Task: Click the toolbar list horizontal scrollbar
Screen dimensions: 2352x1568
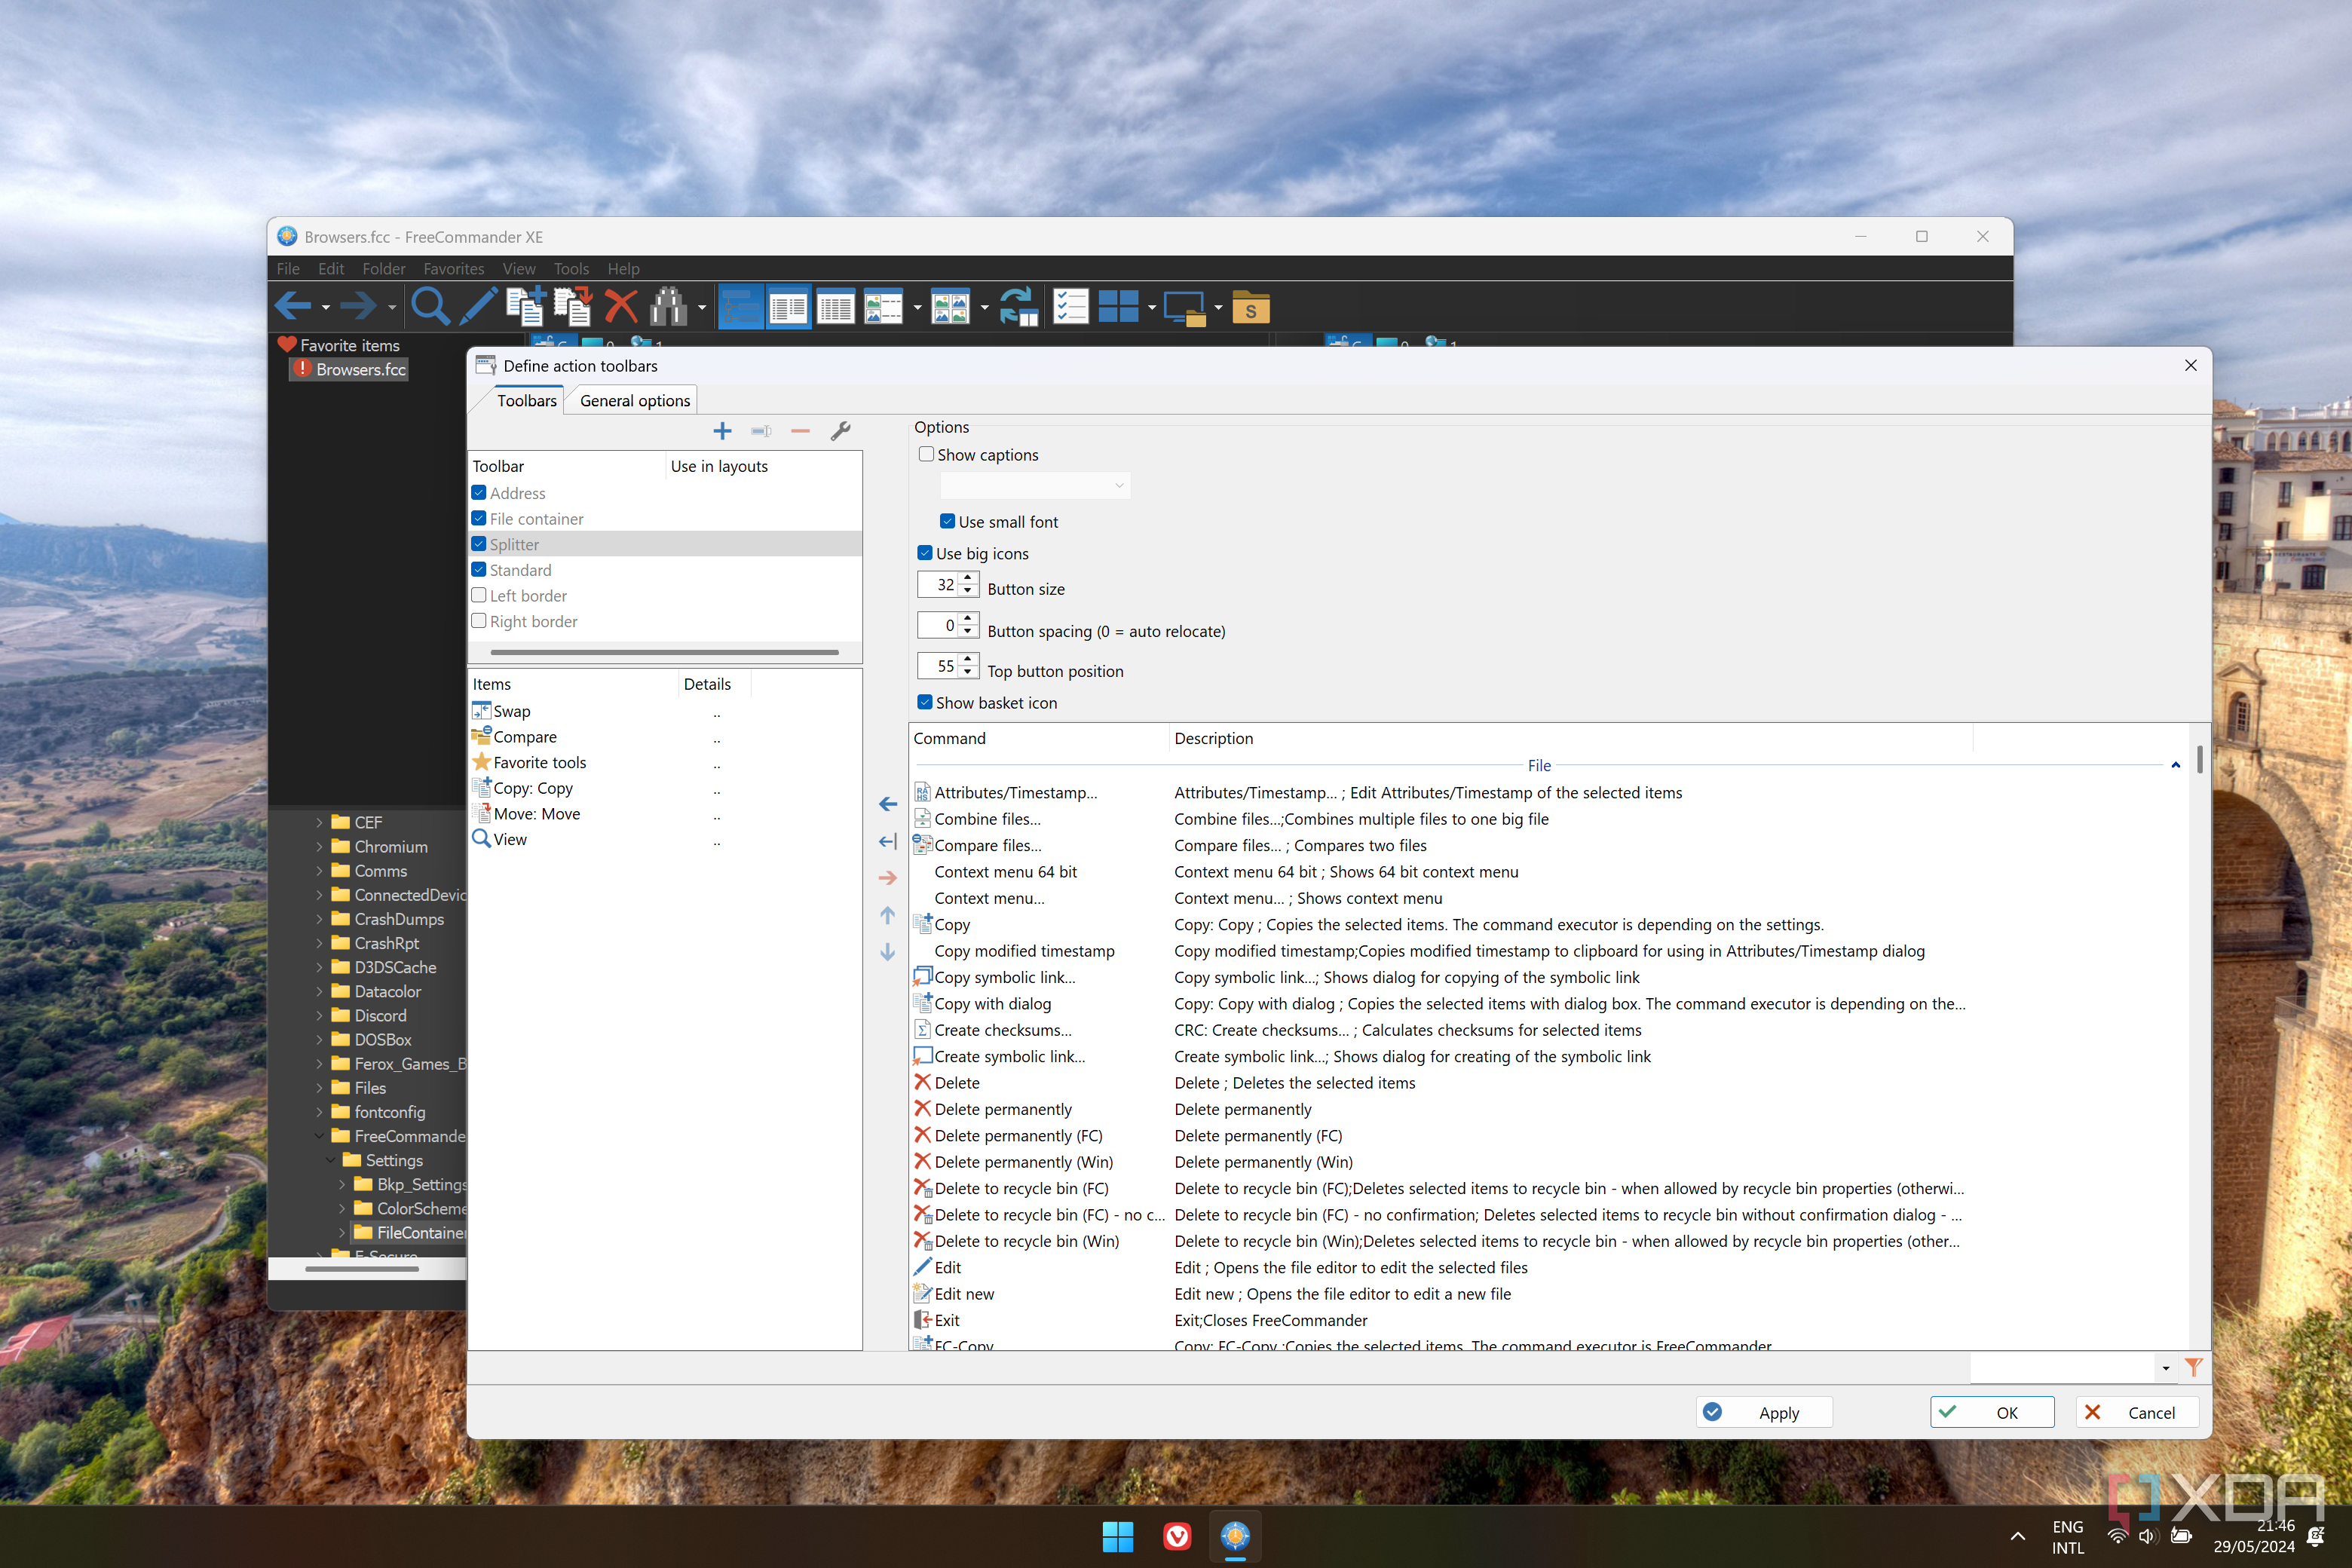Action: point(664,652)
